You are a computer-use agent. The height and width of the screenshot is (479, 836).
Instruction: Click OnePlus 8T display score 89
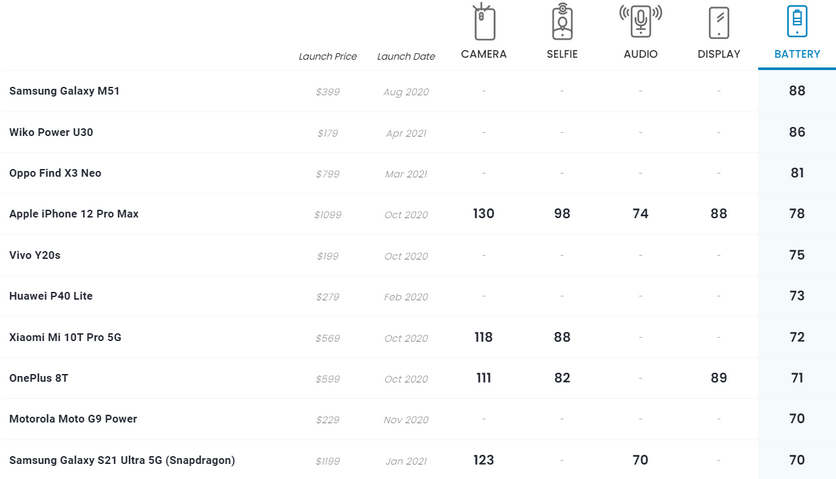point(718,378)
